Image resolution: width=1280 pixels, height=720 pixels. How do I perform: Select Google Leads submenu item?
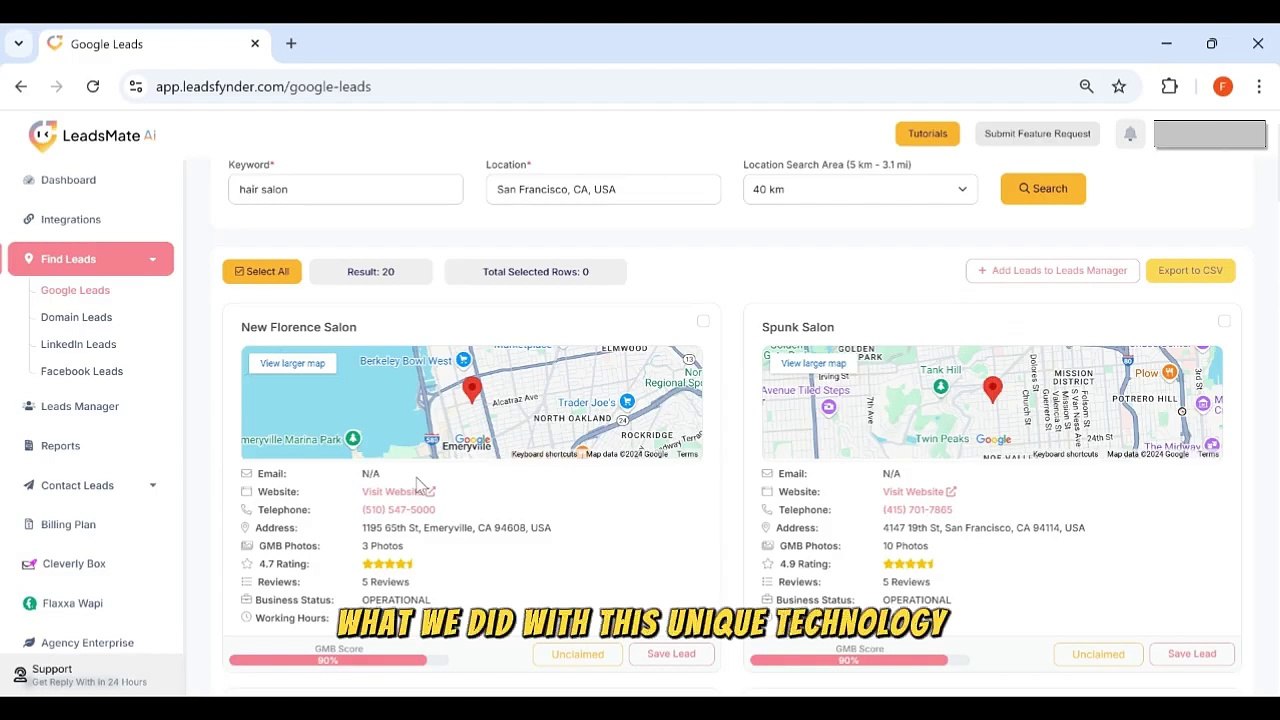75,290
